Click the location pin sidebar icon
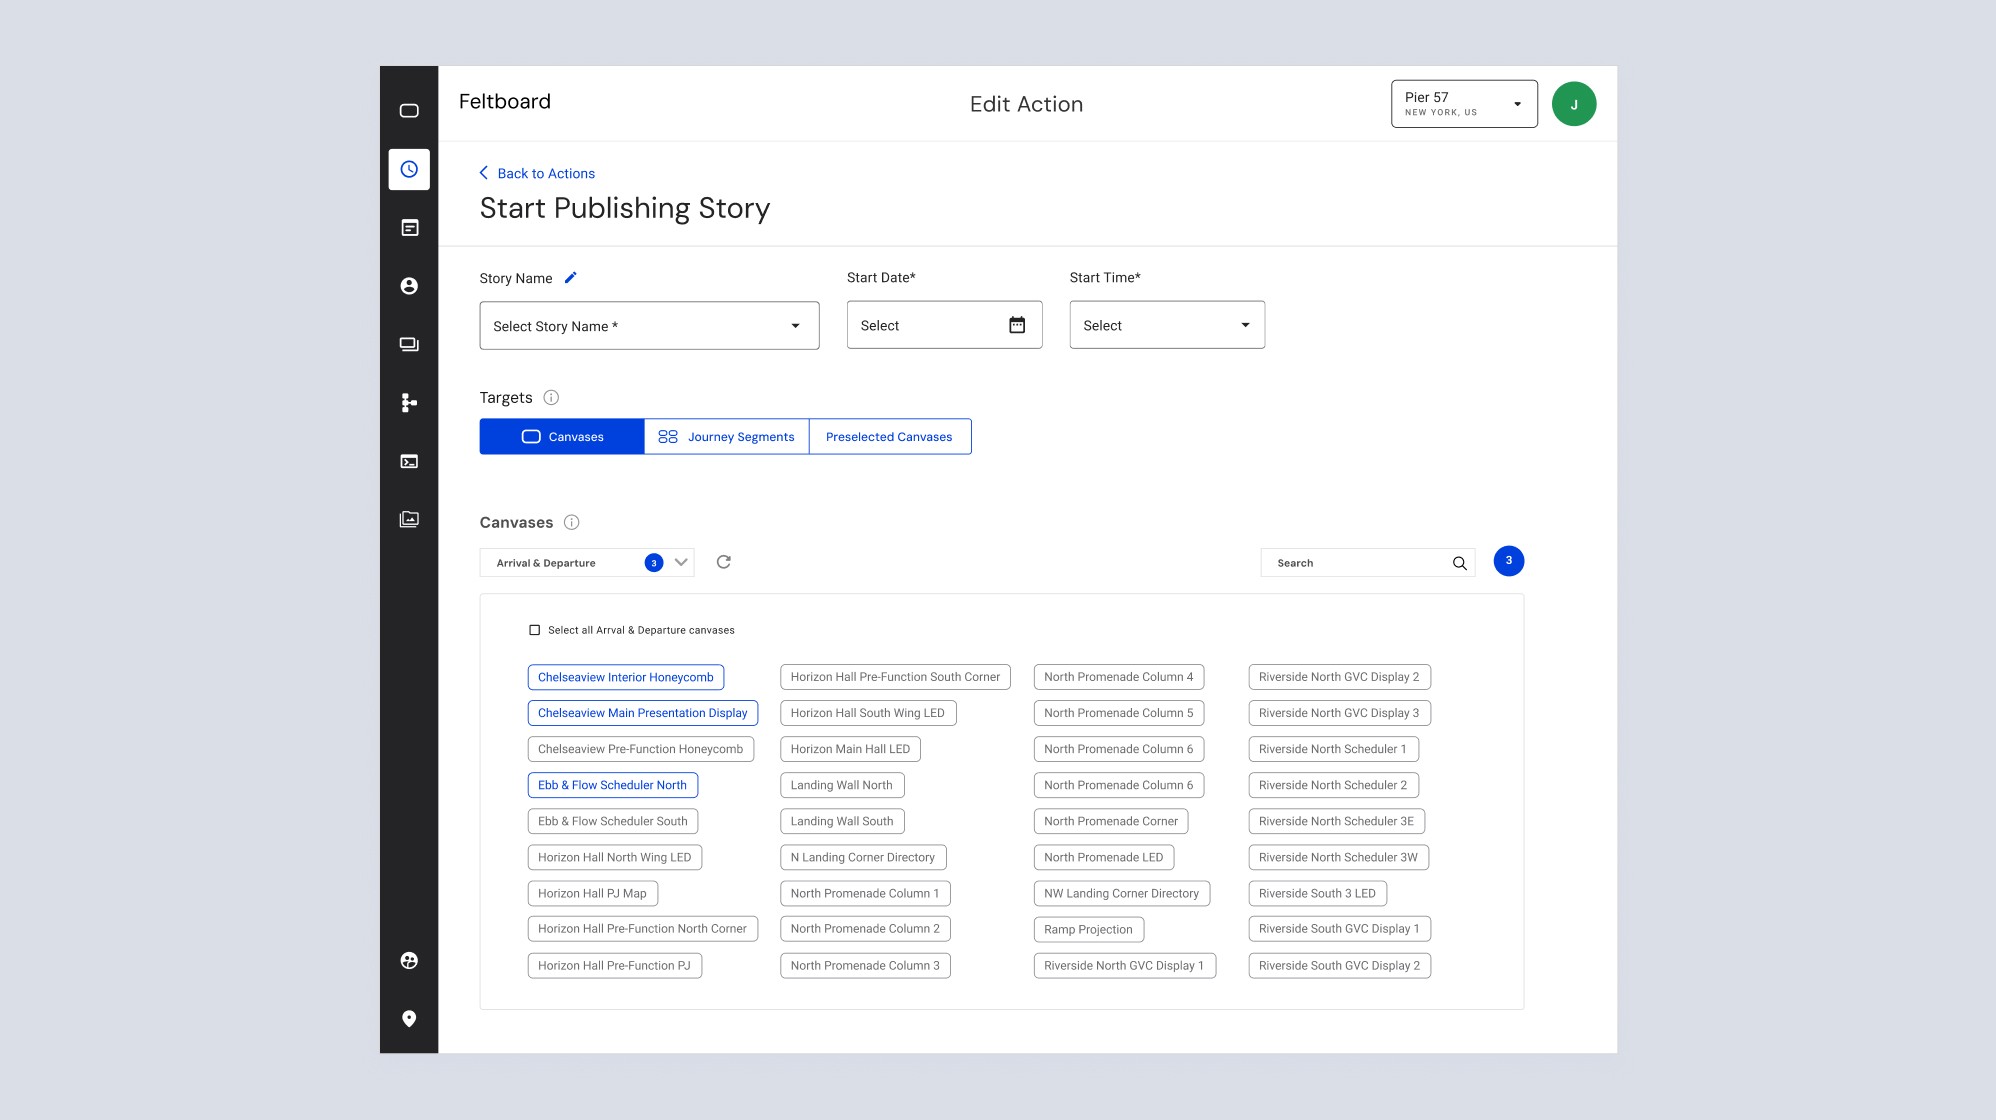1996x1120 pixels. [x=409, y=1018]
